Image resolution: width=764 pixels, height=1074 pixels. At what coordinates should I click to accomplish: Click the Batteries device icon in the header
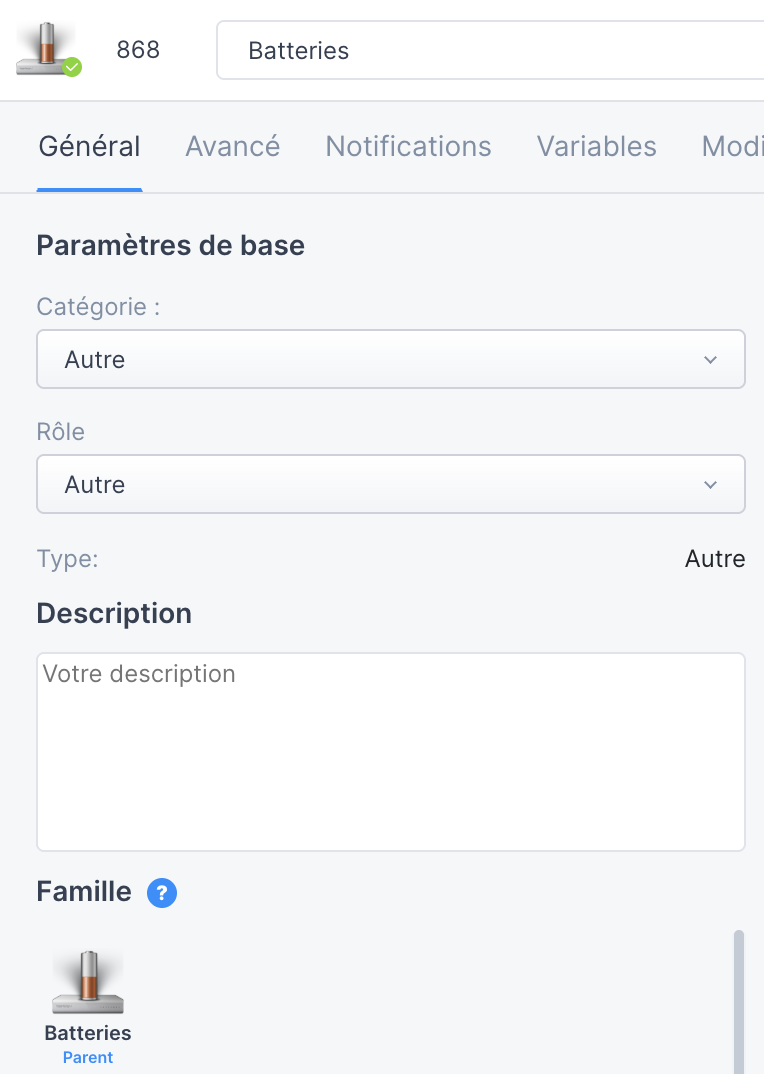pos(46,49)
